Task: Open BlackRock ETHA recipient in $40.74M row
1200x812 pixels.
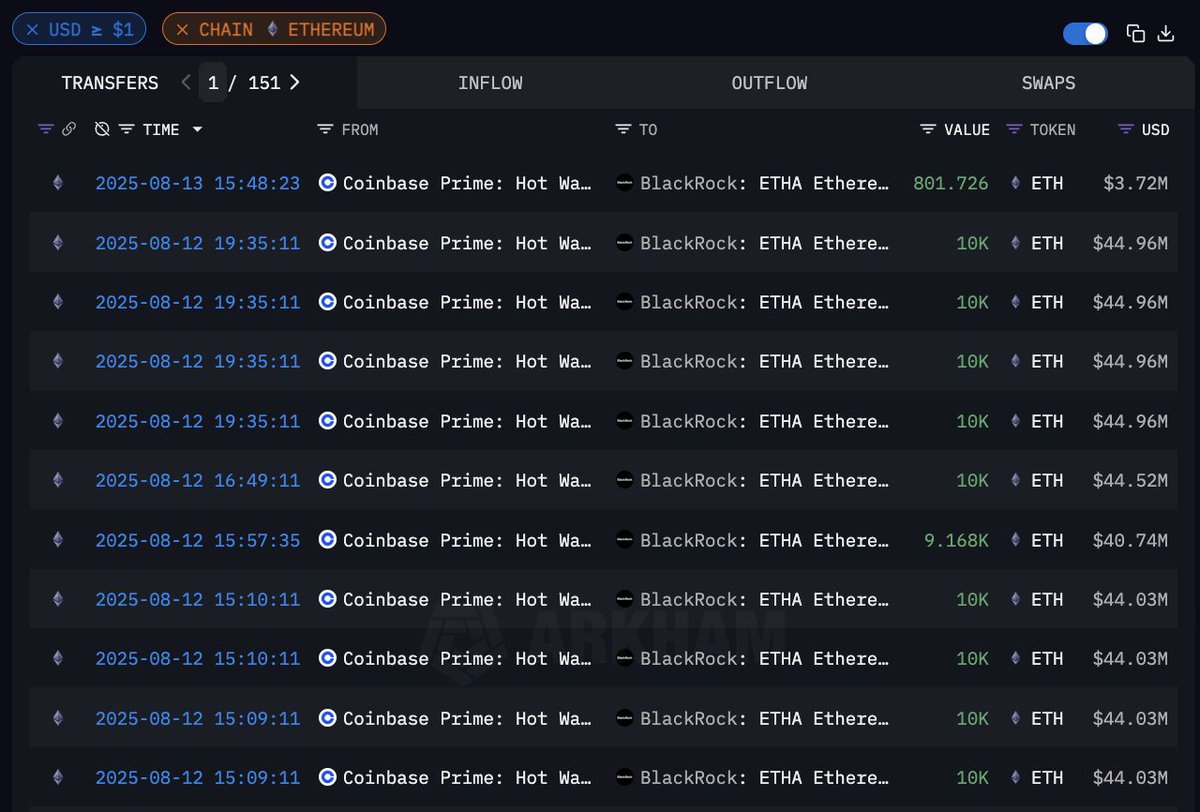Action: tap(765, 540)
